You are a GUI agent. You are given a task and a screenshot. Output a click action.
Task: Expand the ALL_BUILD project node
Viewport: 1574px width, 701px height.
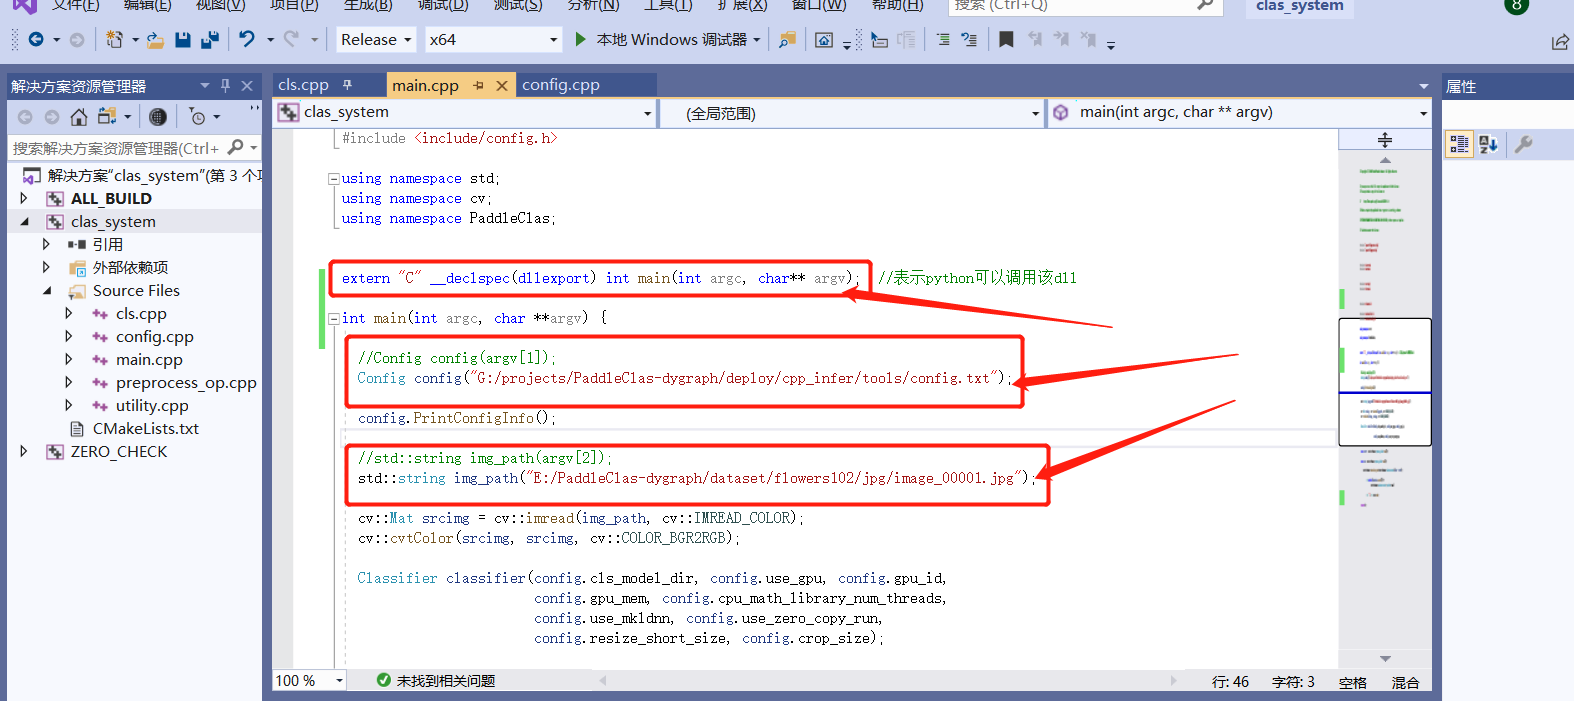pos(24,199)
